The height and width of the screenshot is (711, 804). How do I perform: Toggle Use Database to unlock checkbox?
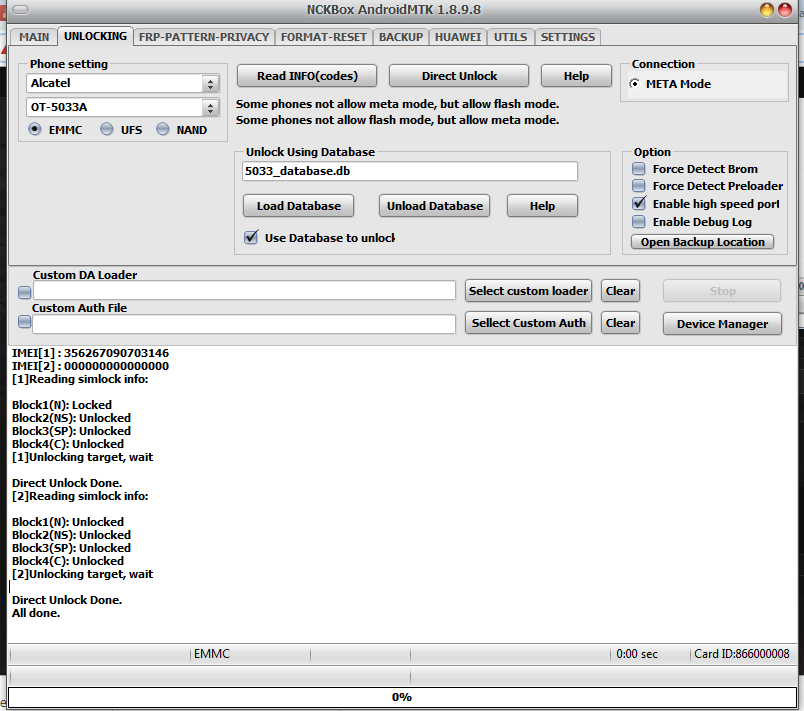point(251,237)
